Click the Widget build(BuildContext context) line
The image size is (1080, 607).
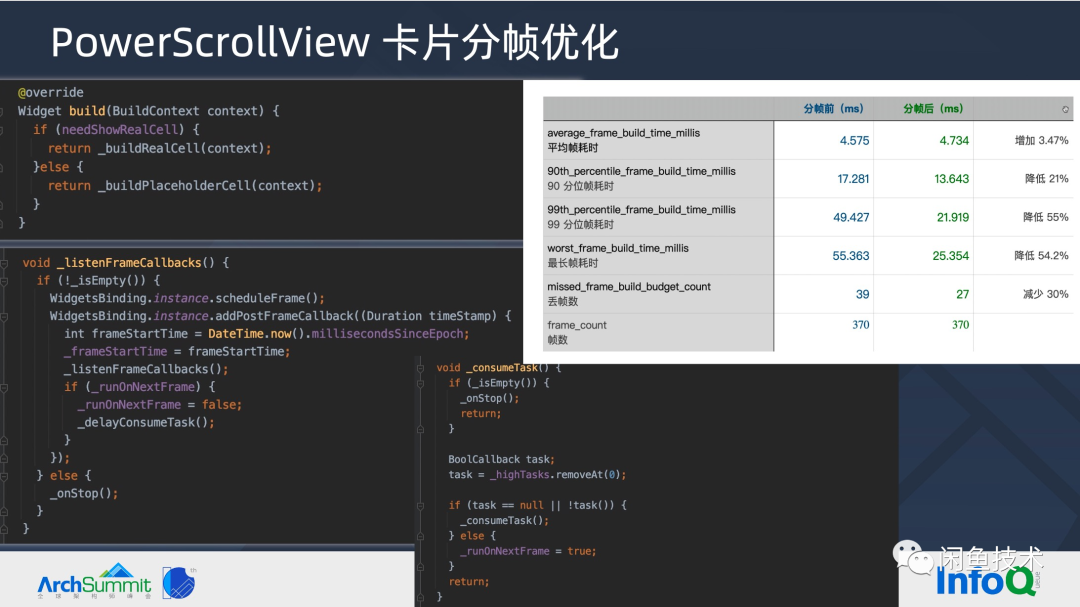click(149, 111)
